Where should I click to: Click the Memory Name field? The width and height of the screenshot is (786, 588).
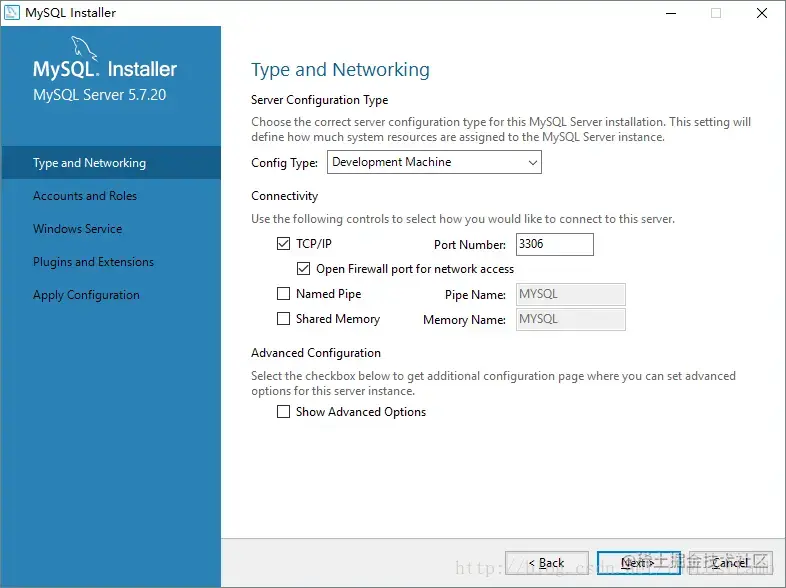click(570, 319)
